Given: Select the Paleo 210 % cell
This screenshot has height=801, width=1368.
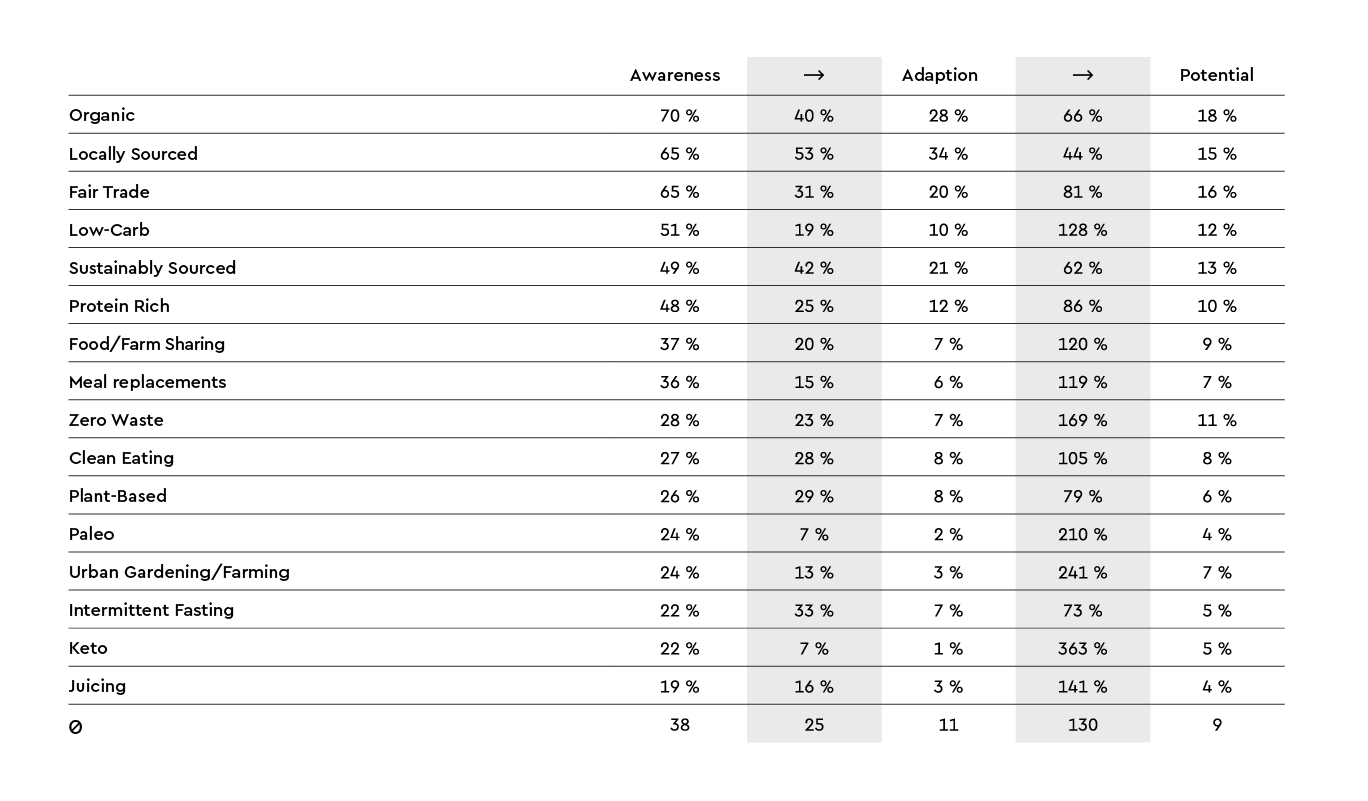Looking at the screenshot, I should [x=1083, y=535].
